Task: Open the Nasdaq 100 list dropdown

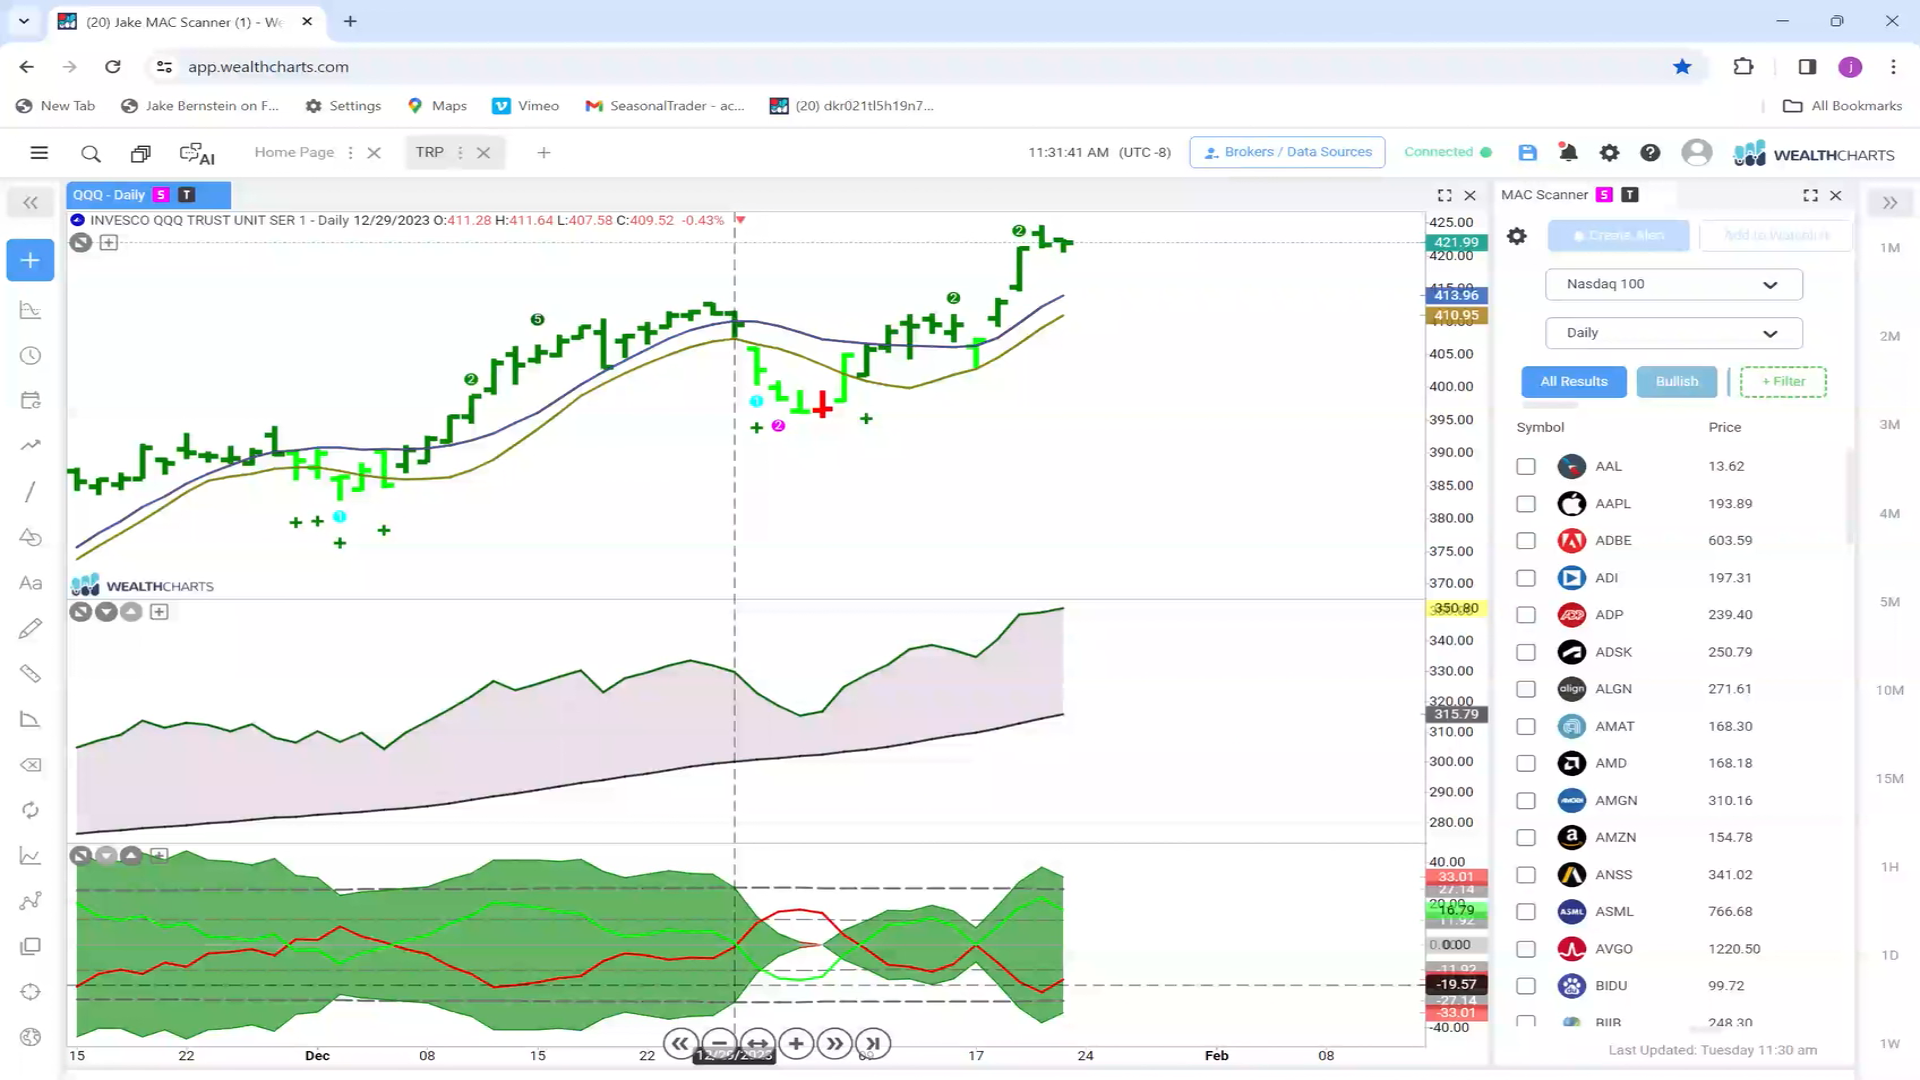Action: click(x=1673, y=284)
